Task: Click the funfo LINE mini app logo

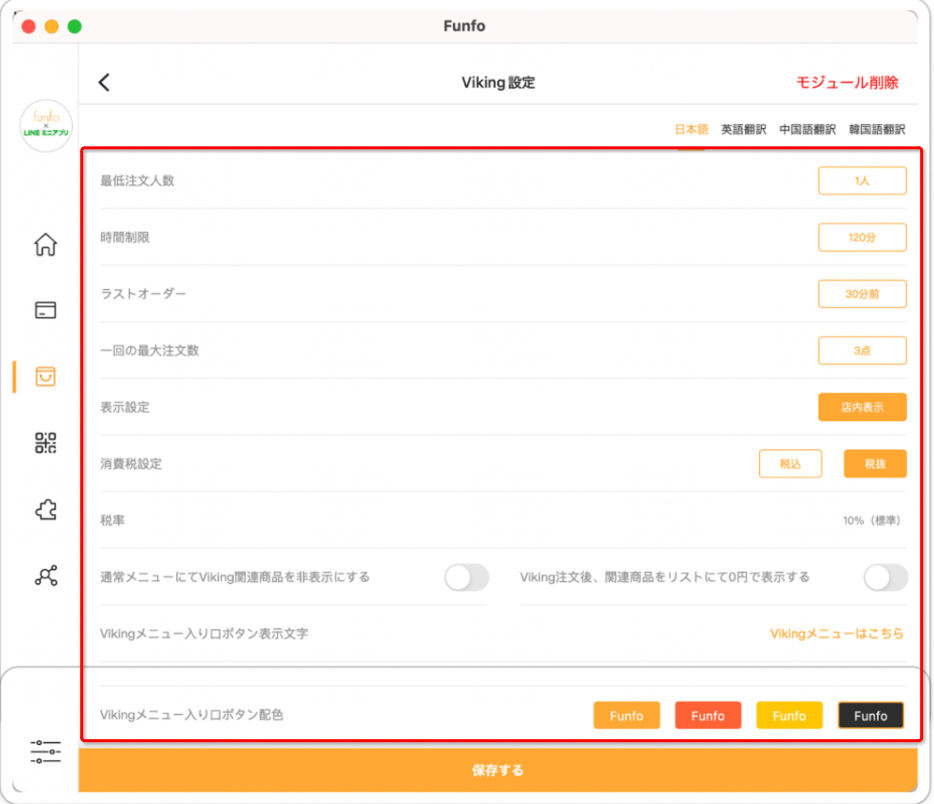Action: [x=46, y=126]
